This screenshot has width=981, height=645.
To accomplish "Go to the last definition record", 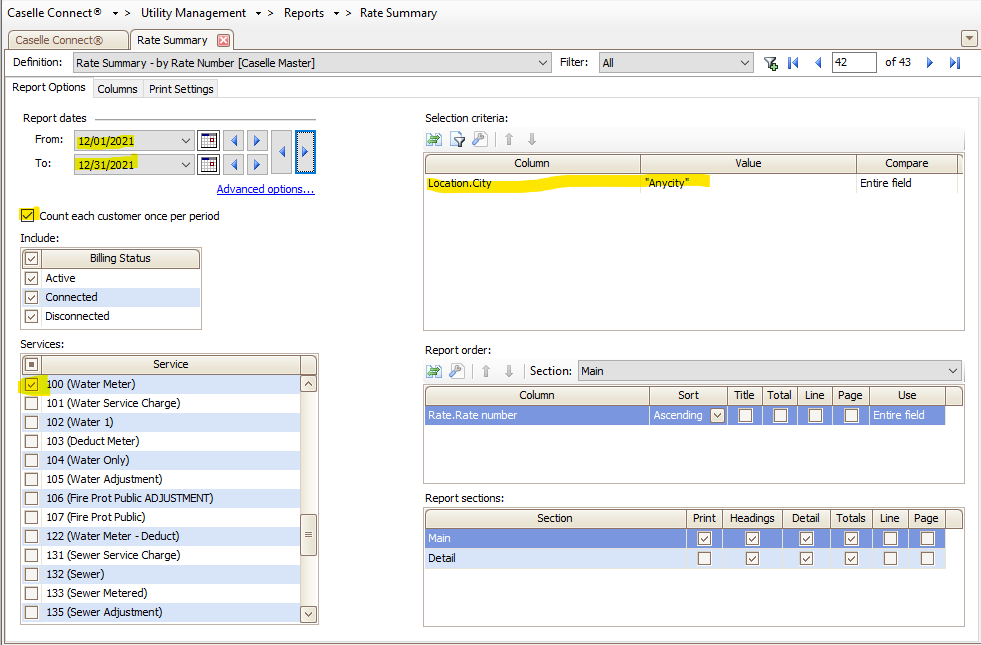I will tap(954, 63).
